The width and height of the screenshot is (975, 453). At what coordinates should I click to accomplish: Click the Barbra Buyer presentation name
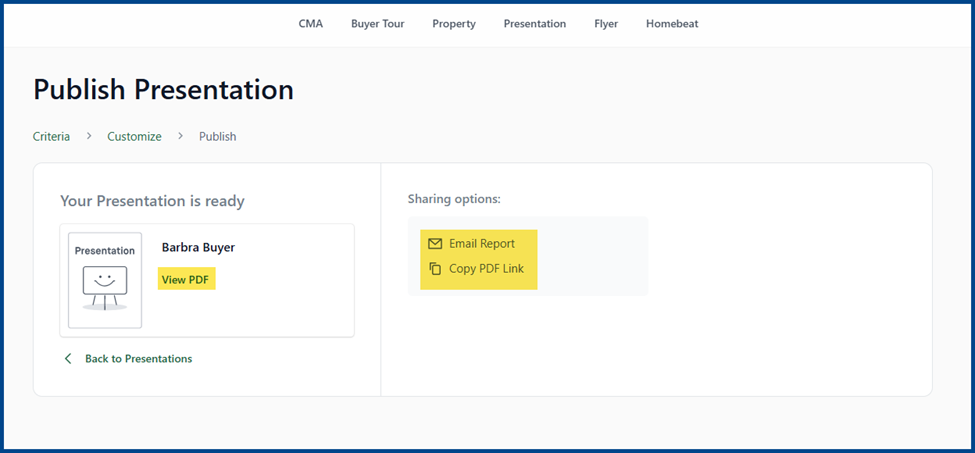(x=198, y=247)
